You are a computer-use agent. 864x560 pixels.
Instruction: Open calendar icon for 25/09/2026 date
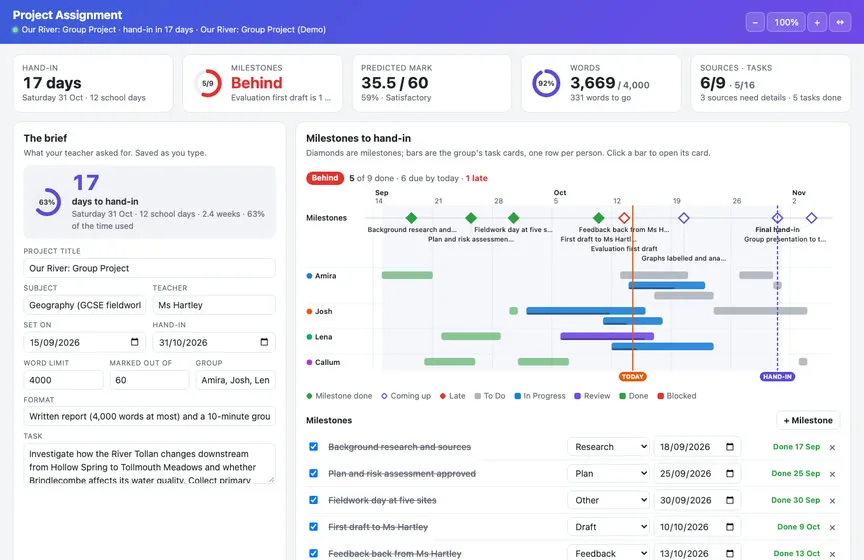(730, 473)
